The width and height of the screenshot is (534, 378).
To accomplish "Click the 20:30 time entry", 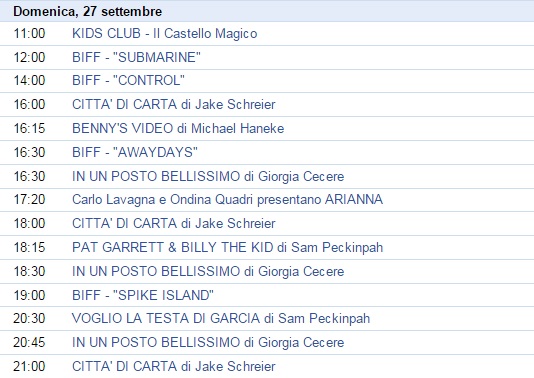I will (29, 318).
